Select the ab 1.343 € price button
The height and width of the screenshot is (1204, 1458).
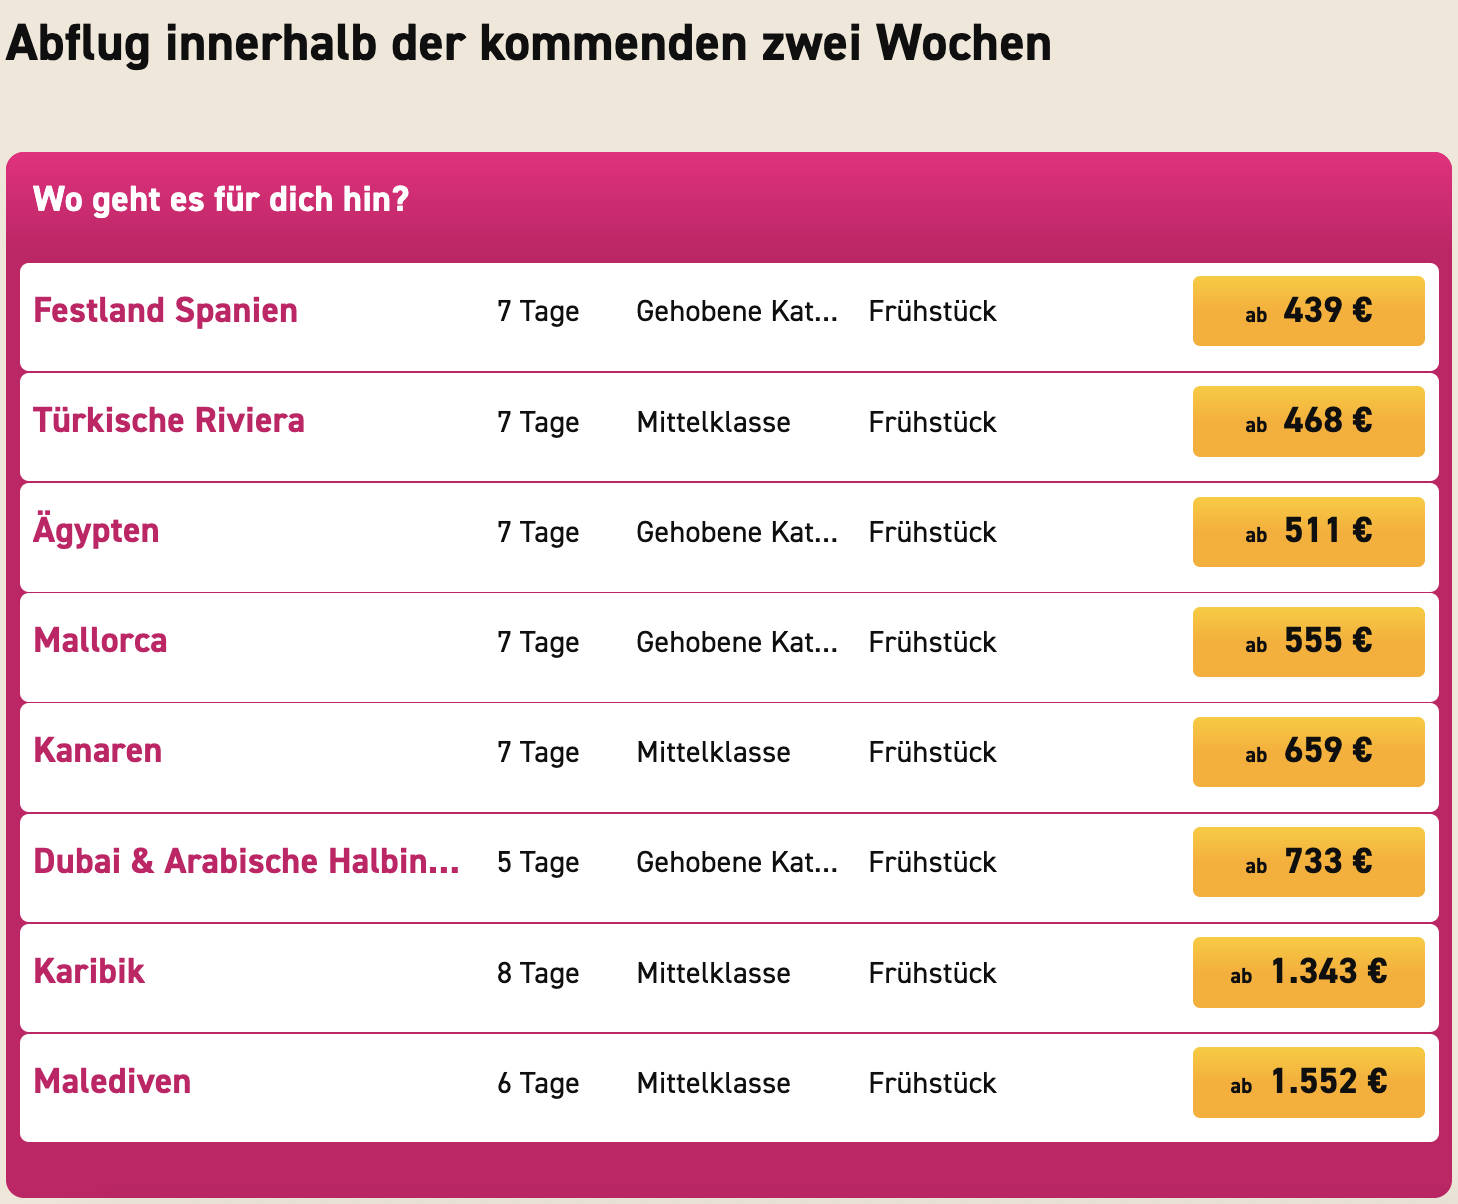coord(1308,972)
